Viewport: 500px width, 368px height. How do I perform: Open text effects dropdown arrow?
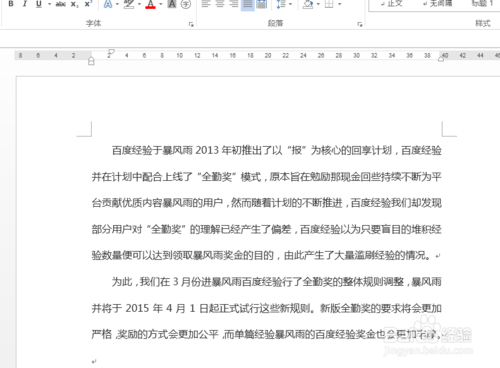[117, 4]
